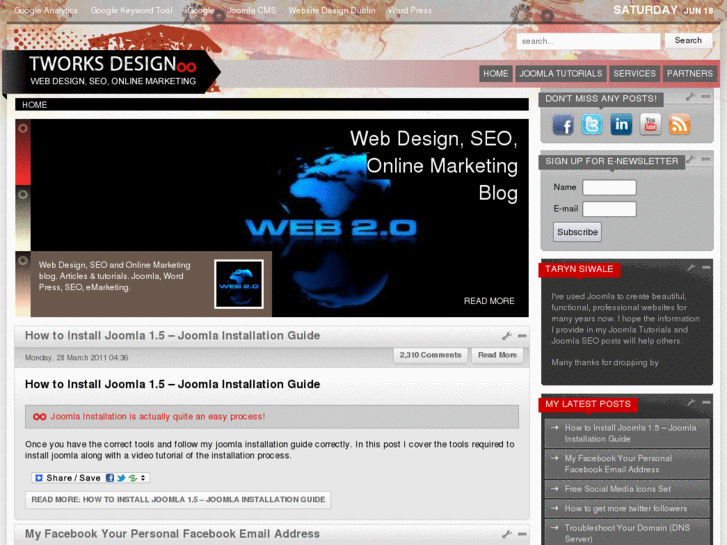Viewport: 727px width, 545px height.
Task: Click wrench icon in My Latest Posts module
Action: point(690,403)
